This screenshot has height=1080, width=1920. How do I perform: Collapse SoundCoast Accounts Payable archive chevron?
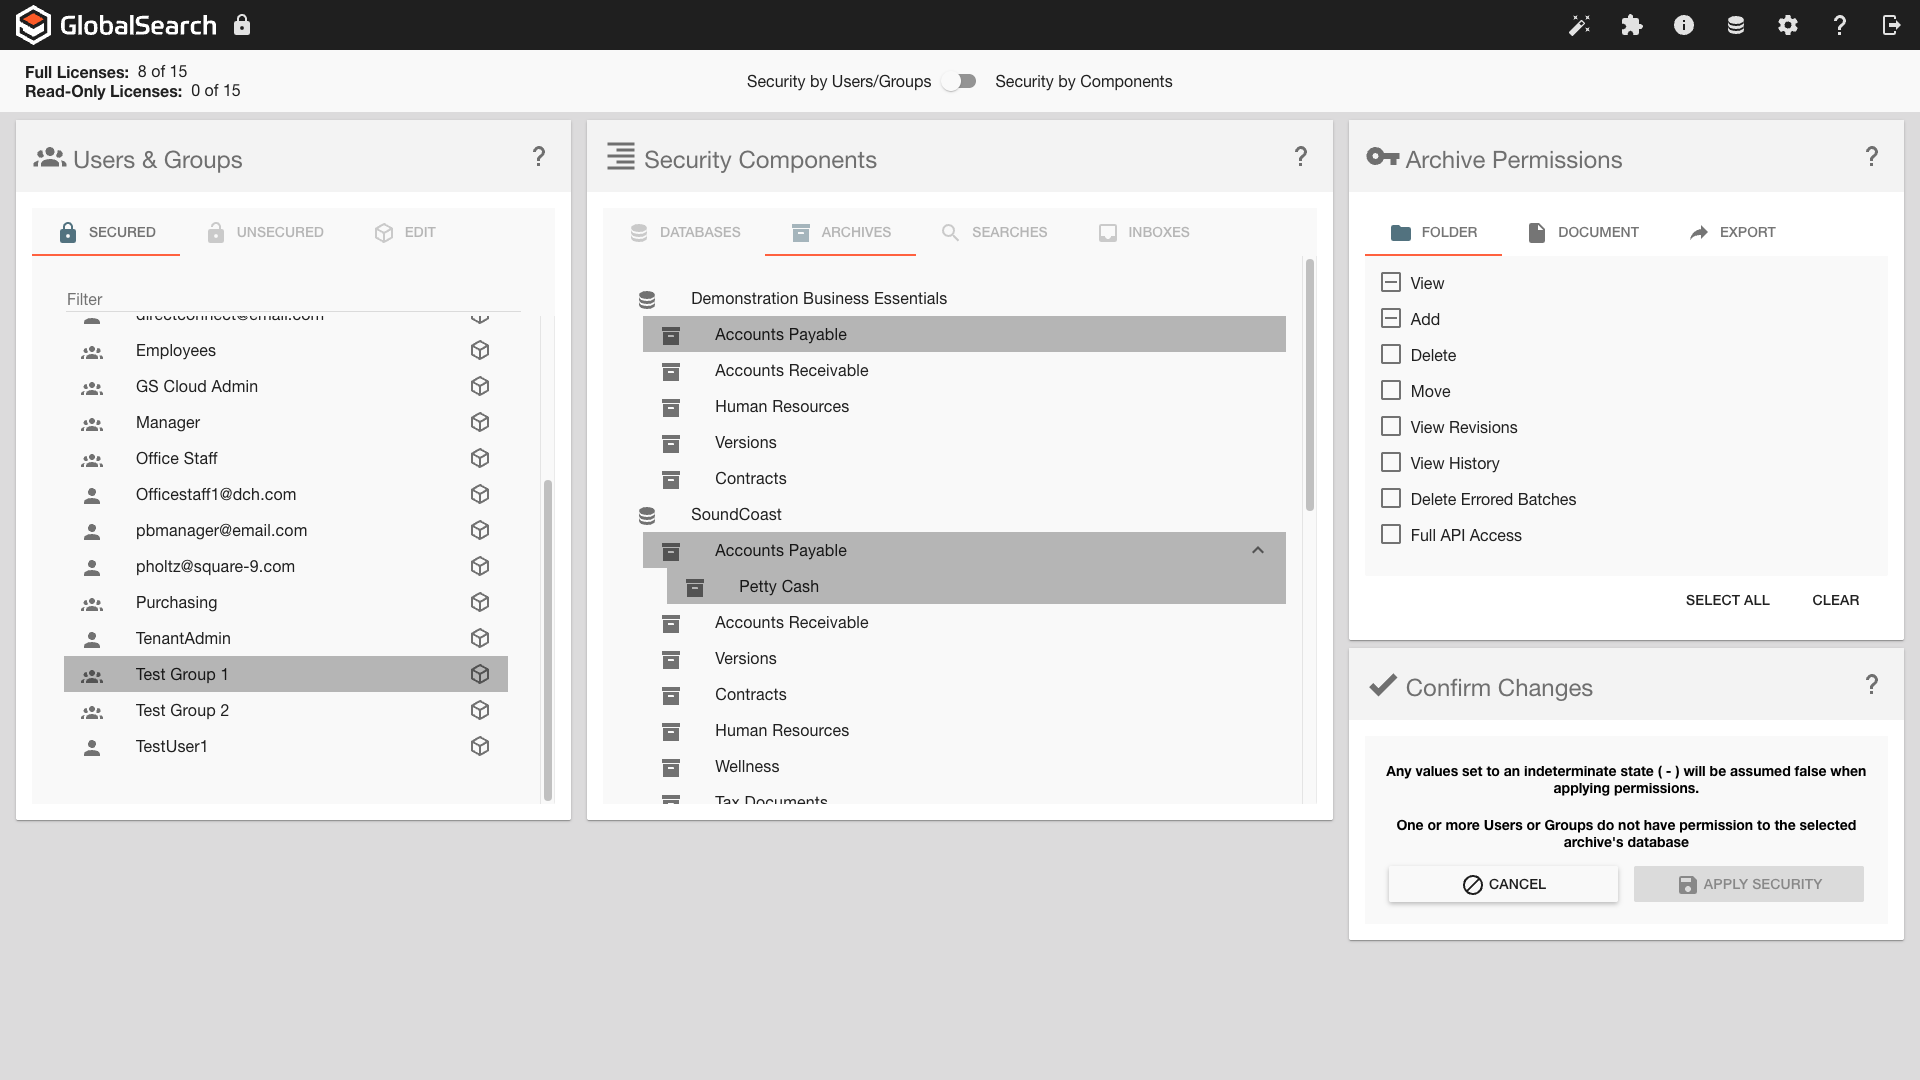(1258, 550)
